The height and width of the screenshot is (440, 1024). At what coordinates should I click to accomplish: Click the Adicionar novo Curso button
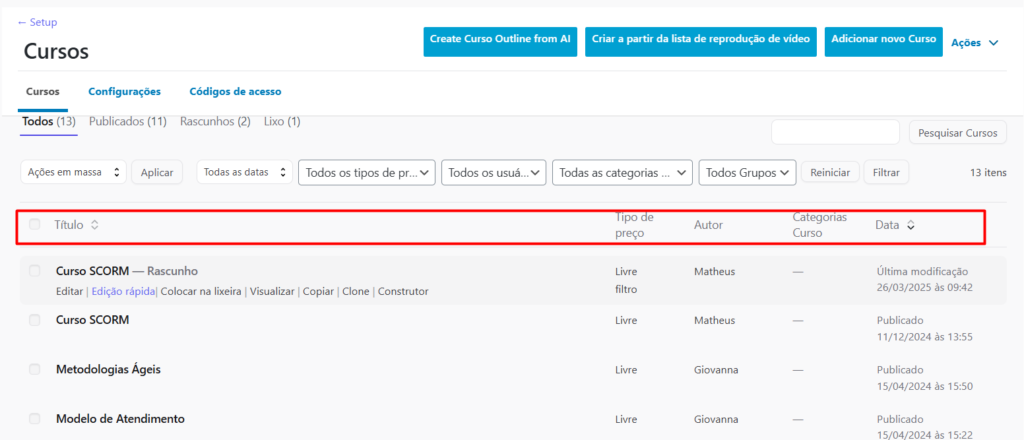(883, 41)
